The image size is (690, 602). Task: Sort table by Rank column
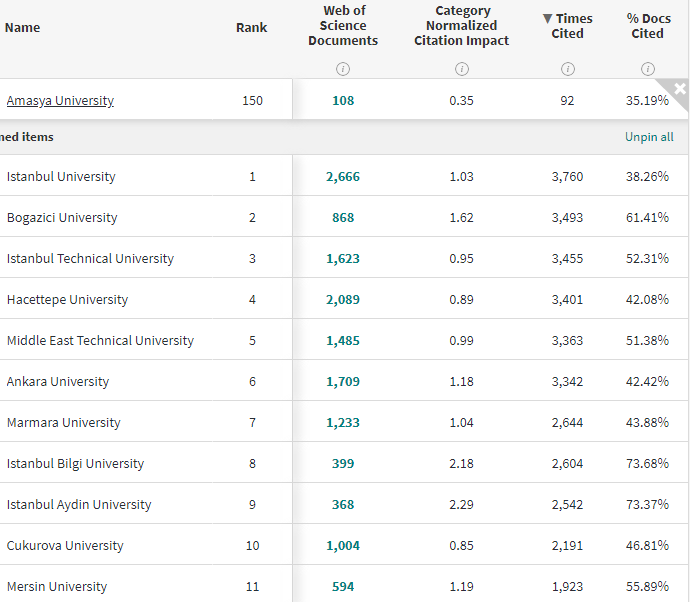251,27
